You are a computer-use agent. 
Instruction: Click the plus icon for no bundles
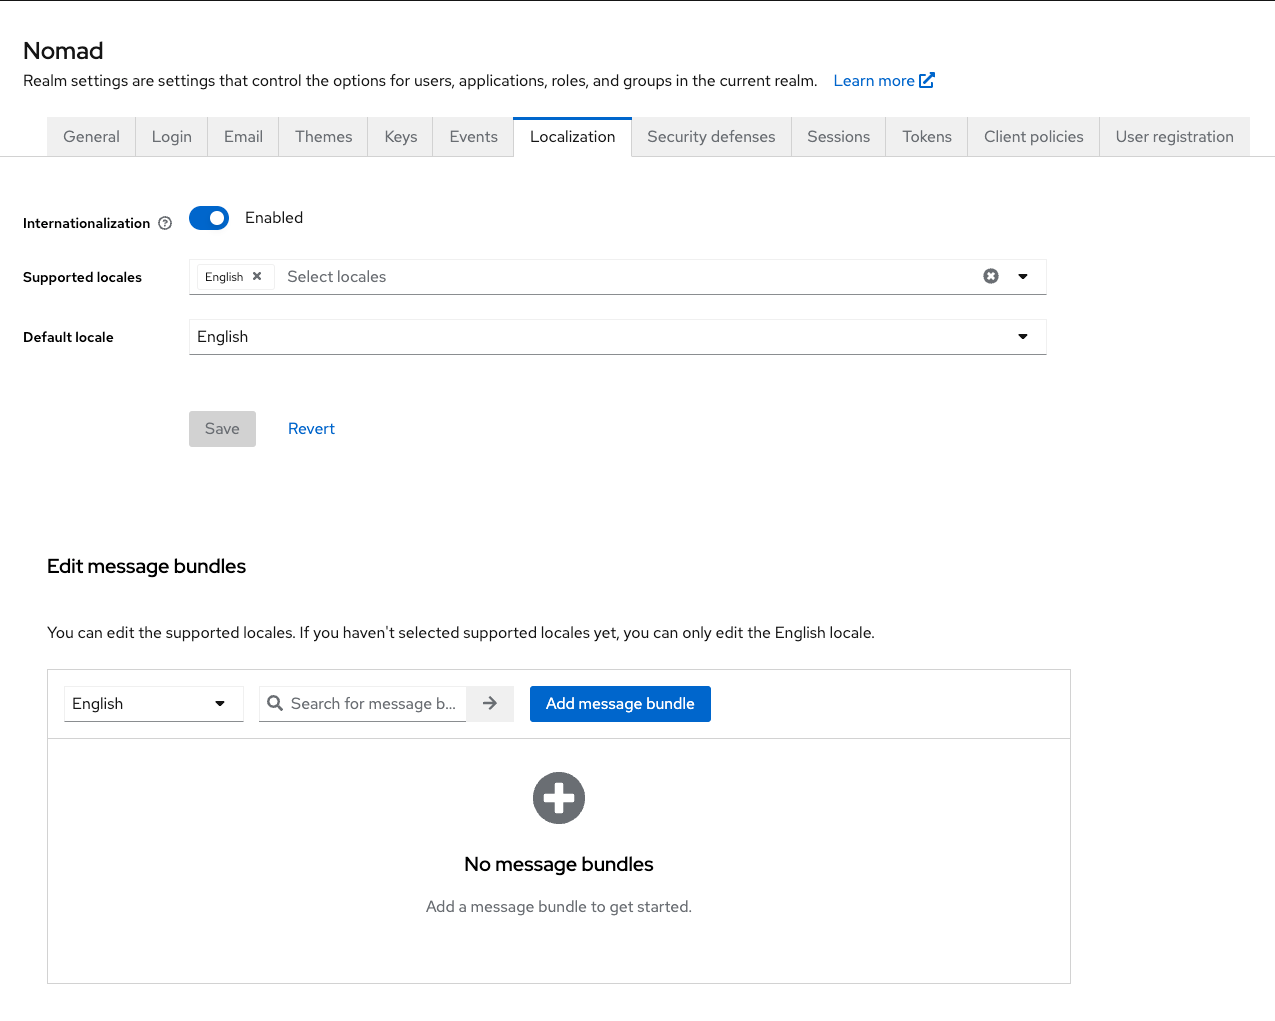(559, 798)
